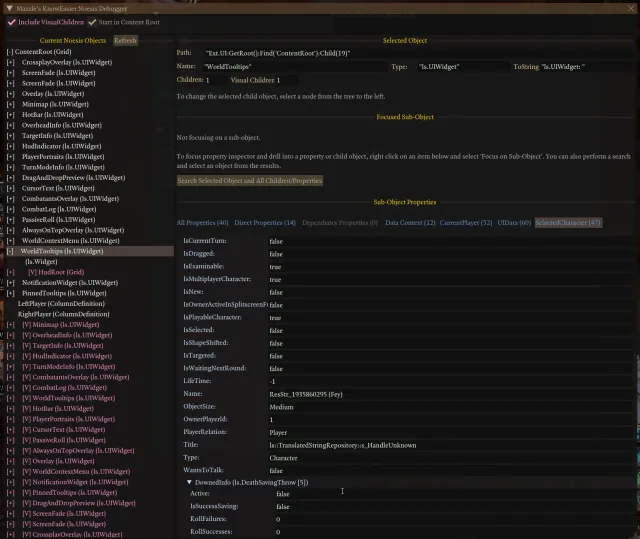640x539 pixels.
Task: Expand the PlayerPortraits (ls.UIWidget) node
Action: tap(10, 157)
